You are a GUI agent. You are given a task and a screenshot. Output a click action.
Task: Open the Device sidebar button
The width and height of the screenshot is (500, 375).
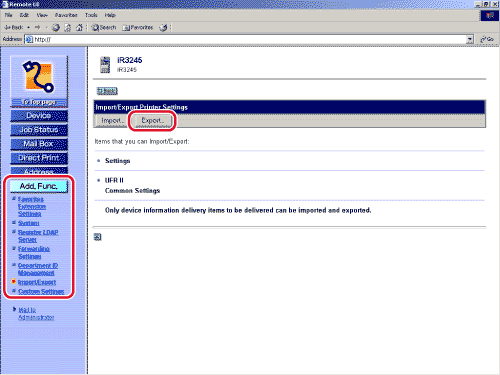39,116
